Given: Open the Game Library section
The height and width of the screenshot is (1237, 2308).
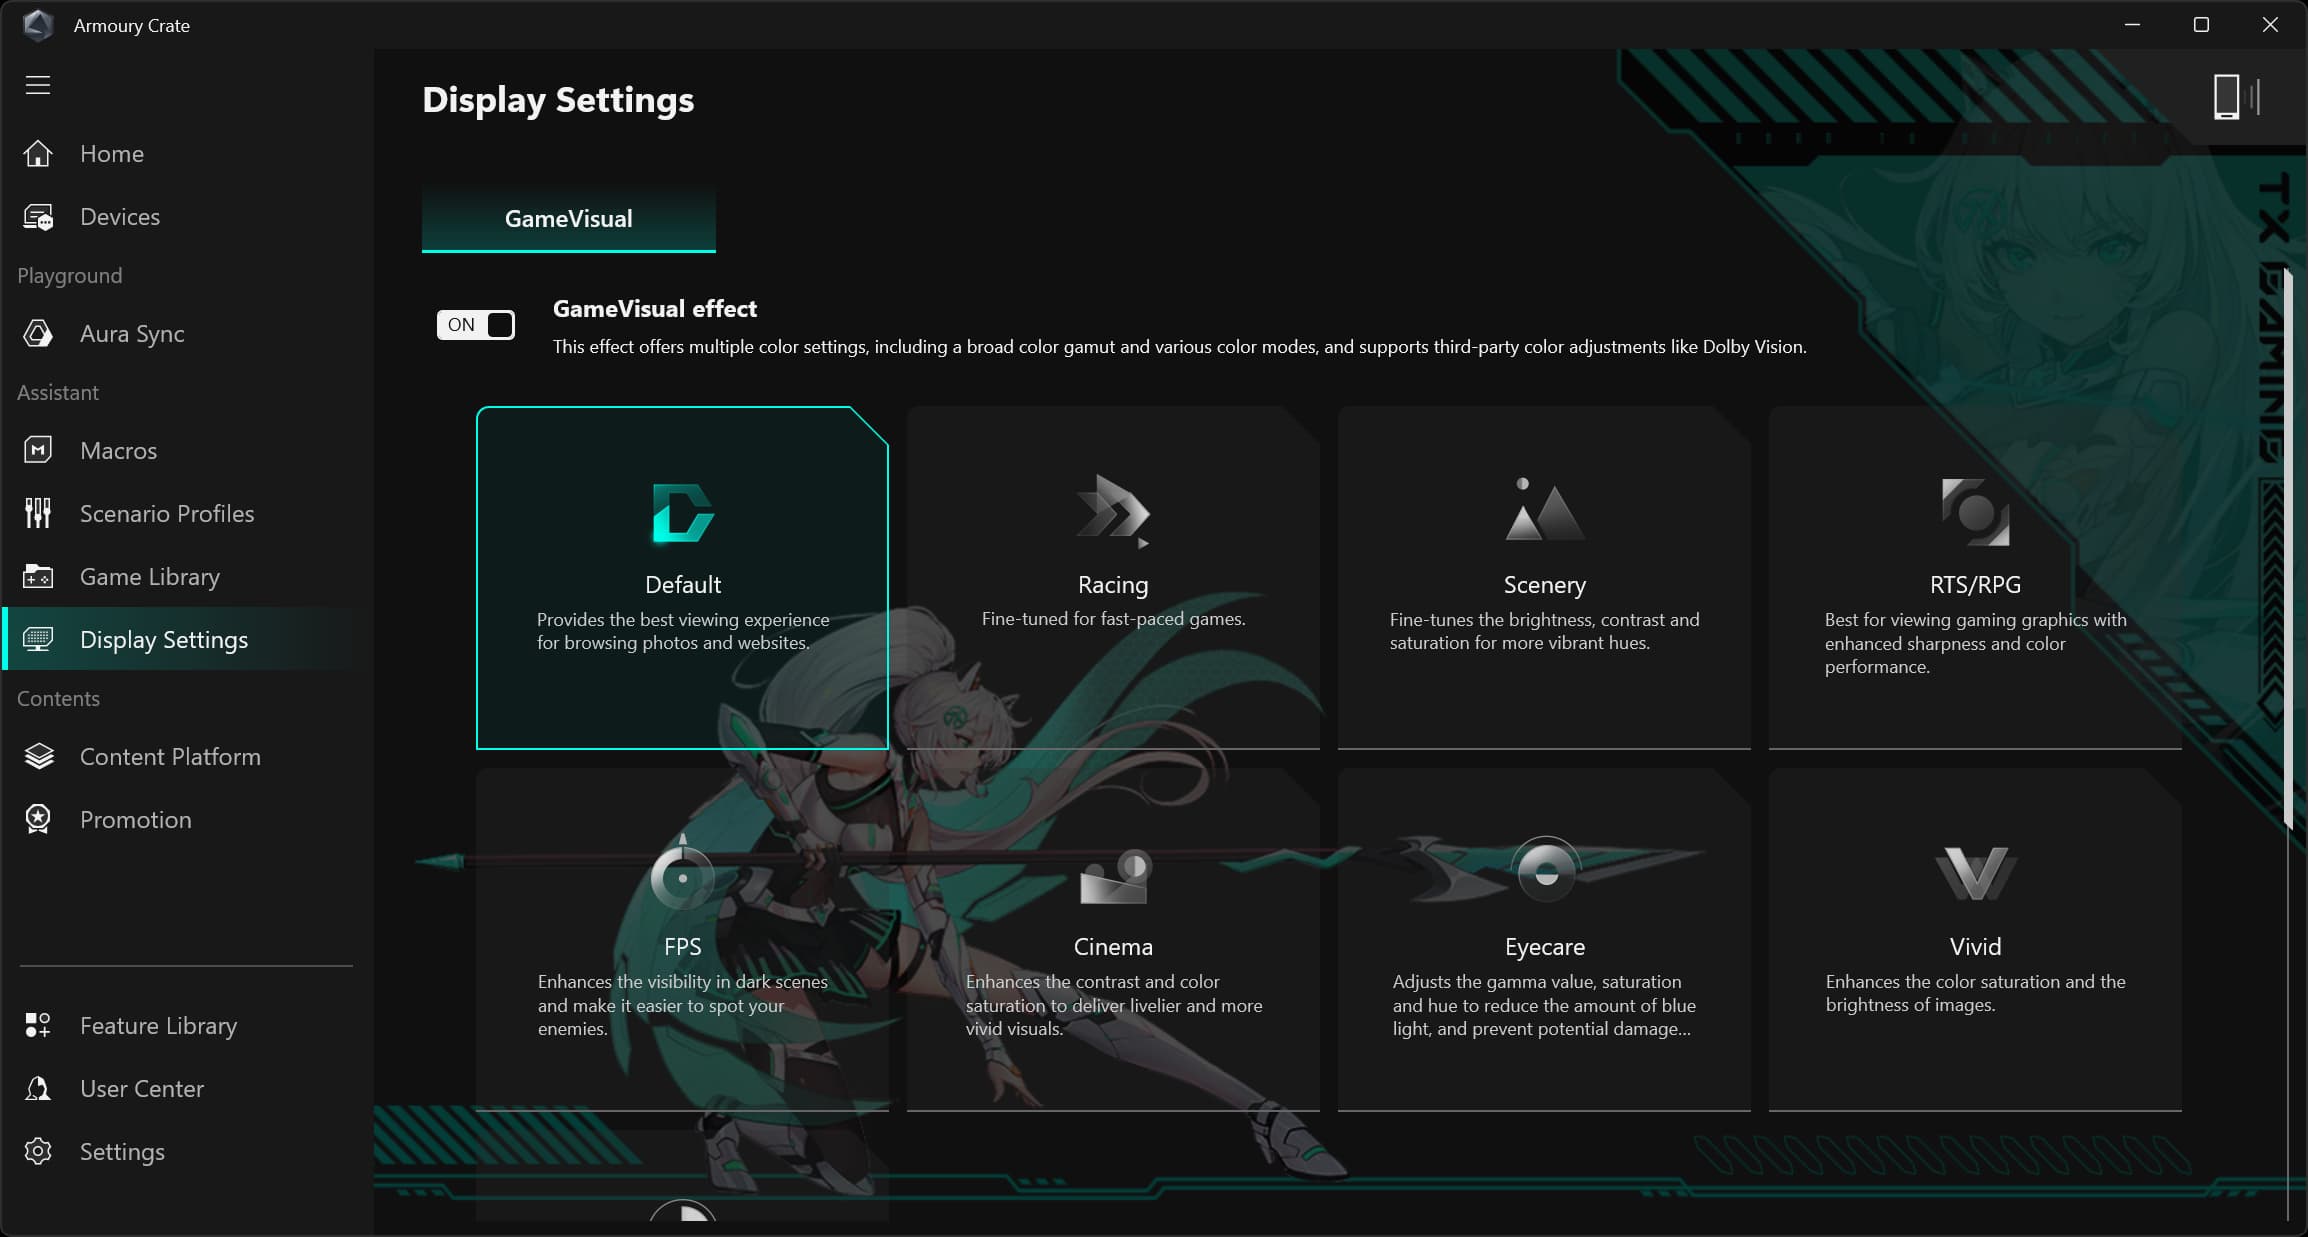Looking at the screenshot, I should [x=149, y=577].
